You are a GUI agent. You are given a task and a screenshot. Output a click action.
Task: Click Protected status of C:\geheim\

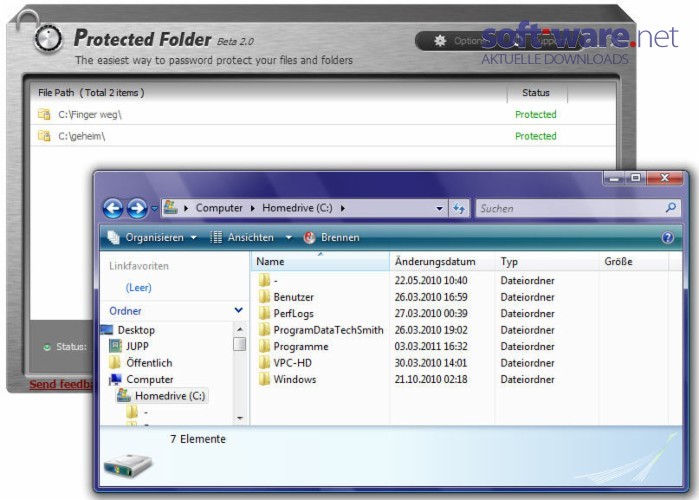pos(535,136)
